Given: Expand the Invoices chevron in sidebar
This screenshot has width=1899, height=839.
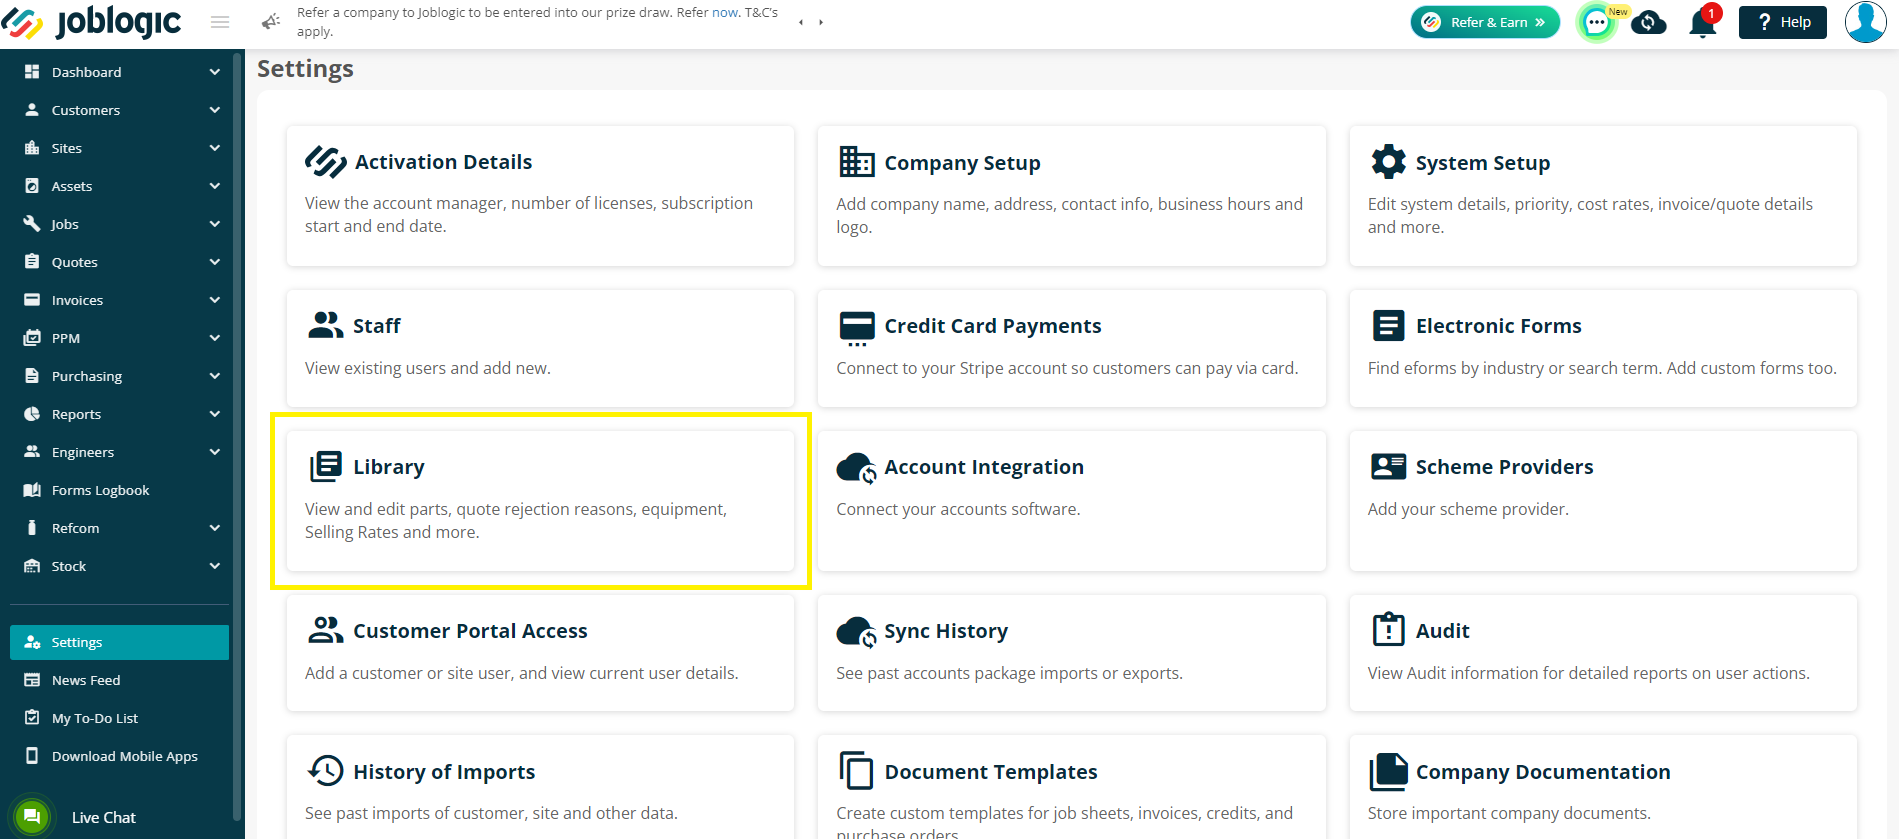Looking at the screenshot, I should click(215, 300).
